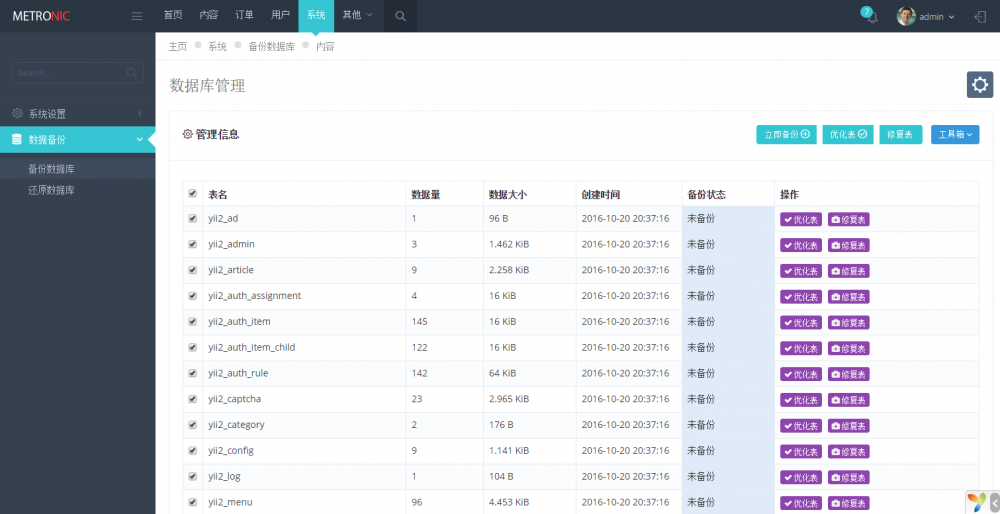This screenshot has width=1000, height=514.
Task: Click the Yii debug toolbar logo
Action: 976,502
